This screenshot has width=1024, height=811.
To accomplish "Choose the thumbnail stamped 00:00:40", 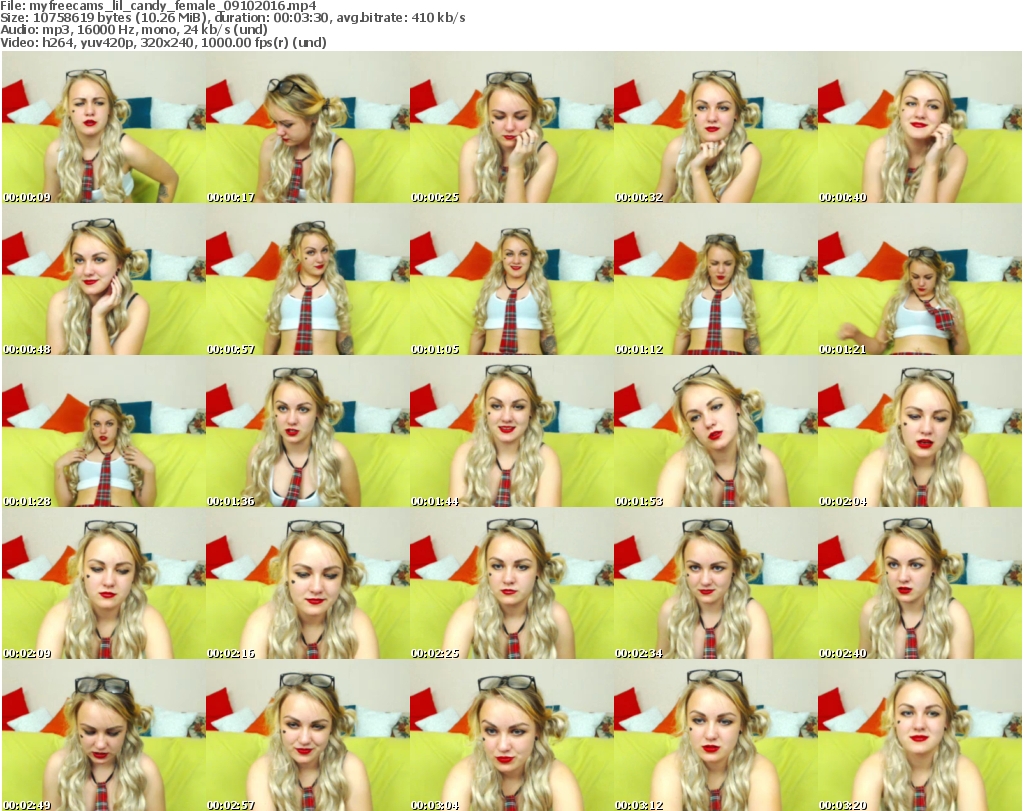I will point(920,127).
